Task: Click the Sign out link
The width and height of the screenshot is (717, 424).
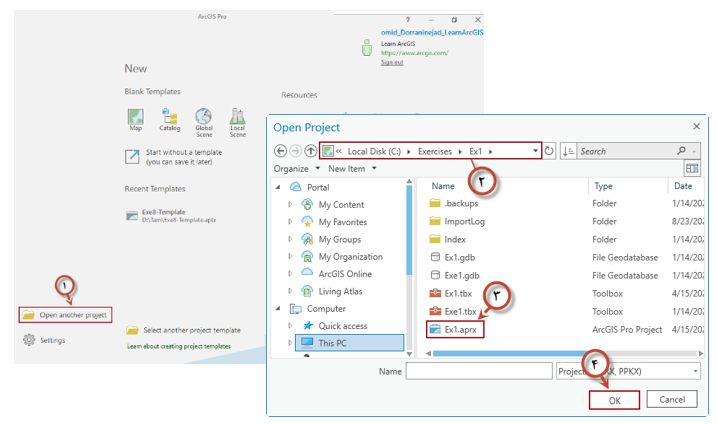Action: [391, 62]
